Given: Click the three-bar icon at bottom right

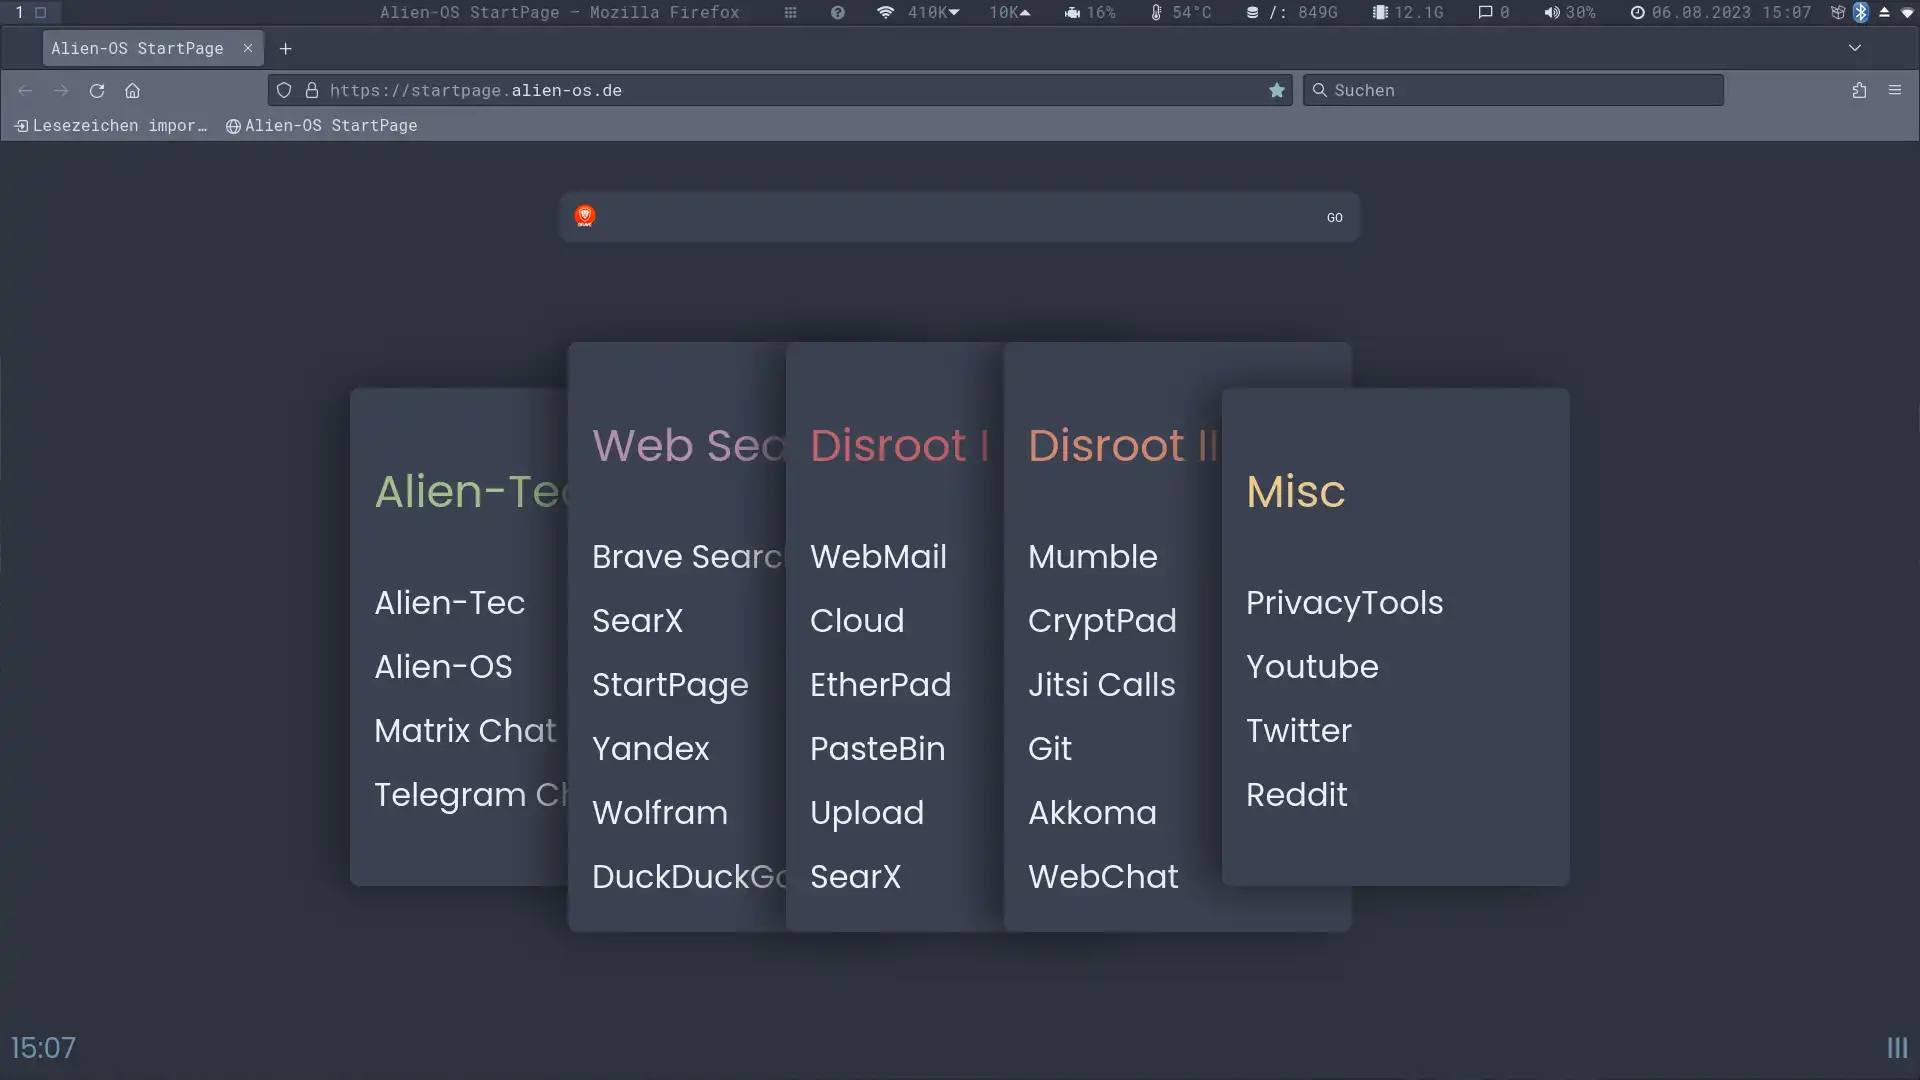Looking at the screenshot, I should (x=1897, y=1048).
